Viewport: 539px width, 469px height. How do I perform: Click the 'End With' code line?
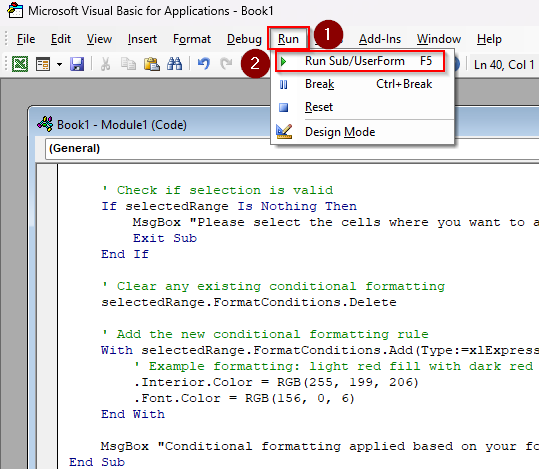point(133,414)
